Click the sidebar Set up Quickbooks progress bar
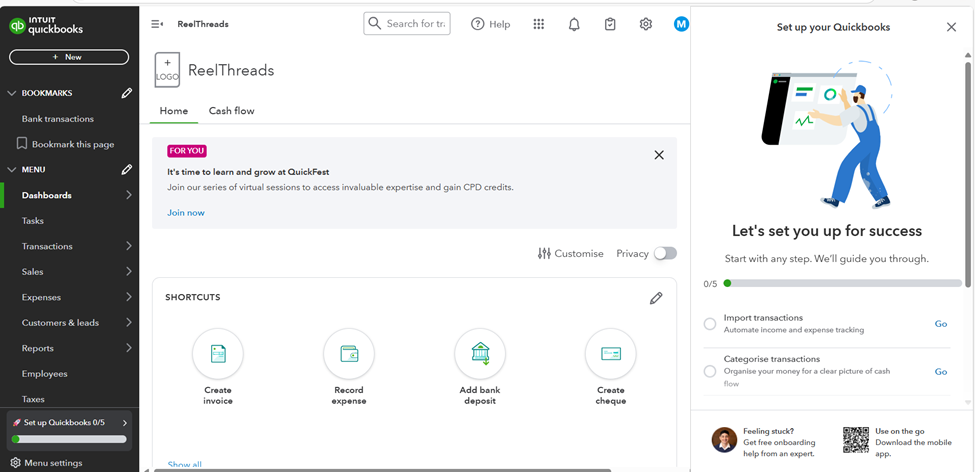The height and width of the screenshot is (472, 975). 69,439
